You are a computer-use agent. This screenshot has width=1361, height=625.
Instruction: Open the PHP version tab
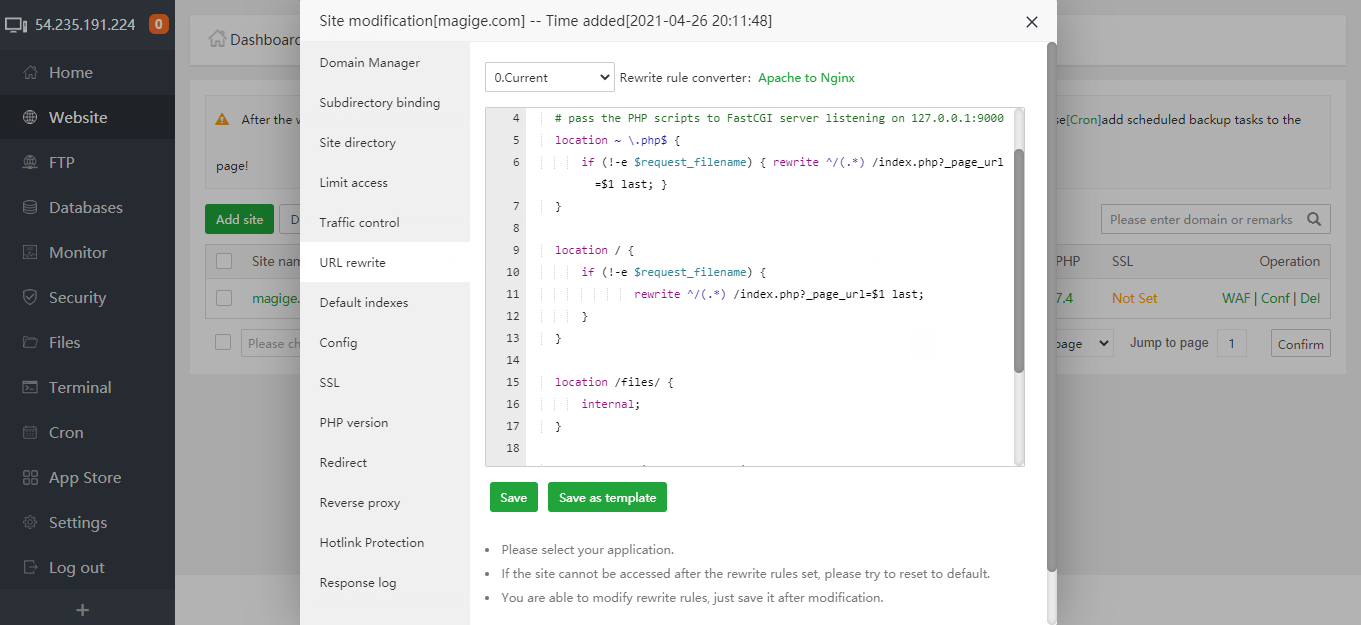(354, 423)
